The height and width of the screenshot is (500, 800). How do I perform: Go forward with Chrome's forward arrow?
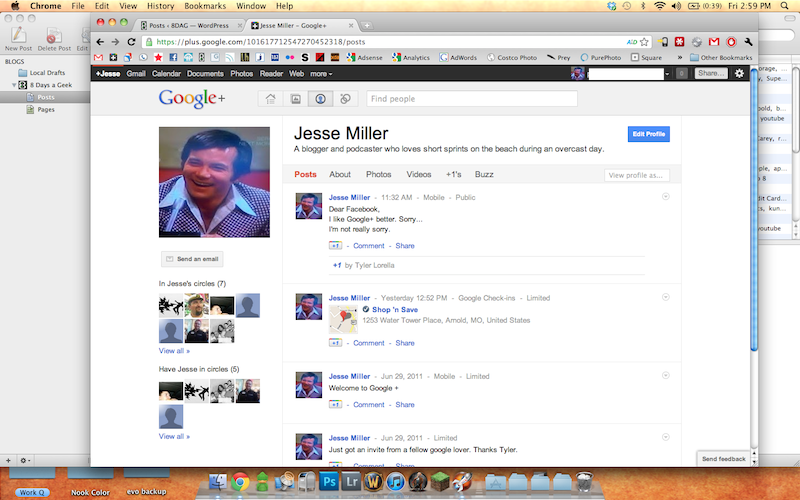(115, 42)
